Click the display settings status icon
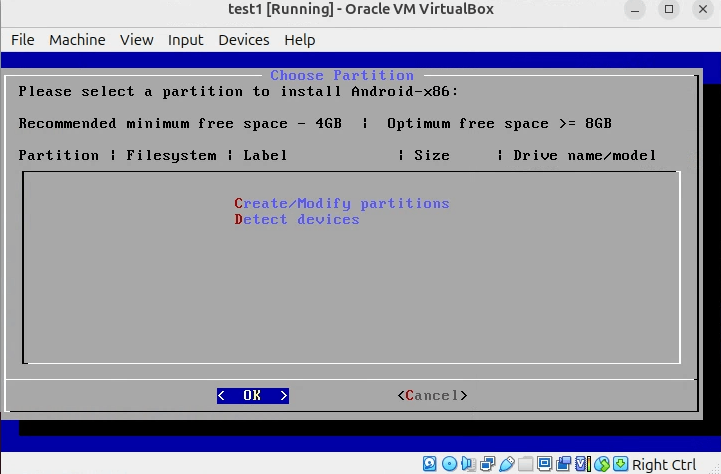Screen dimensions: 721x474 (544, 464)
